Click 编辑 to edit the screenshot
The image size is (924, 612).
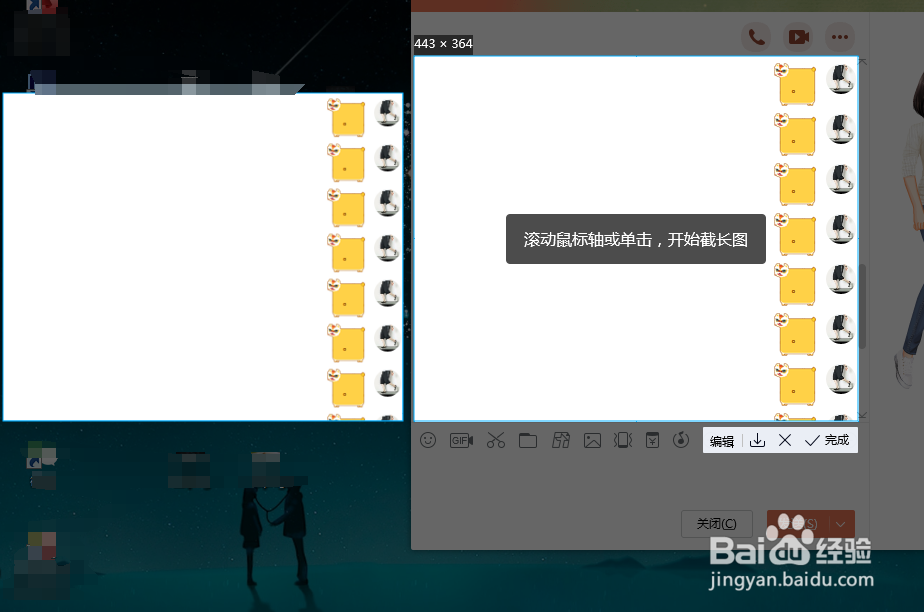(x=722, y=440)
